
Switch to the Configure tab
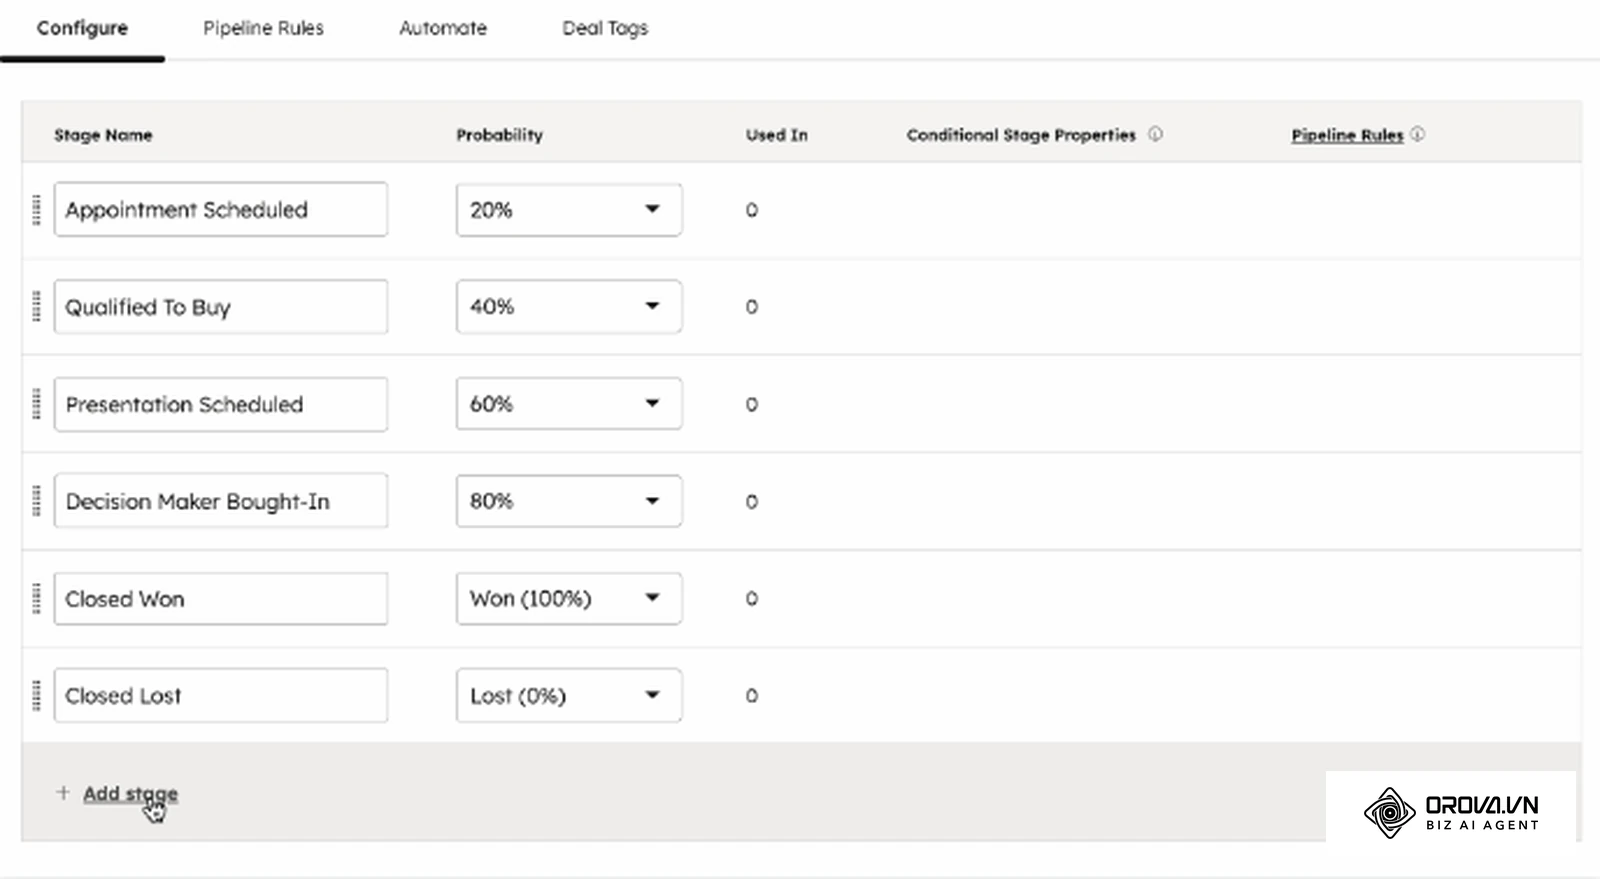(82, 28)
